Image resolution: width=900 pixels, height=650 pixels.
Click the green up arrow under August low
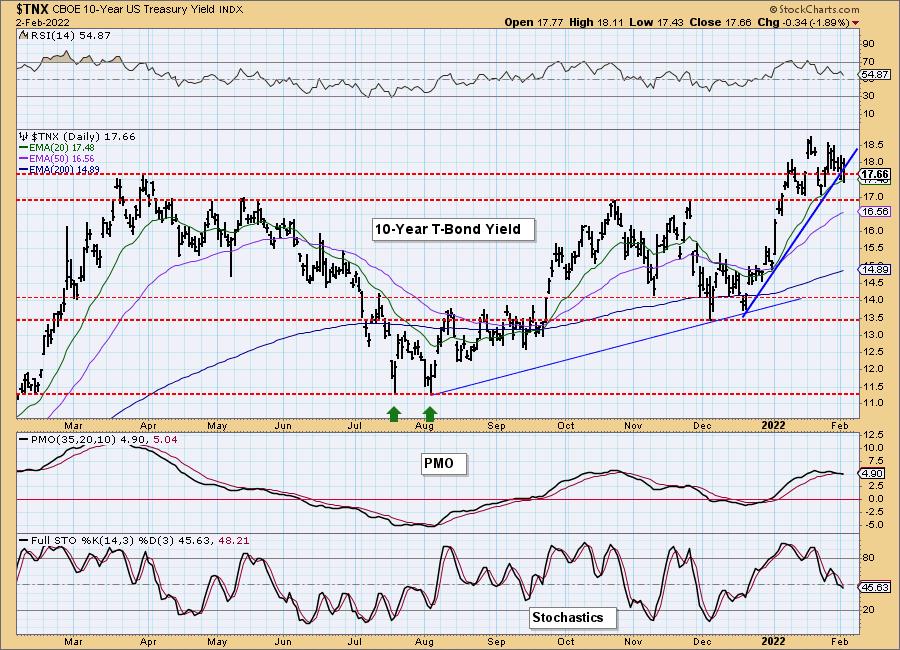tap(430, 414)
